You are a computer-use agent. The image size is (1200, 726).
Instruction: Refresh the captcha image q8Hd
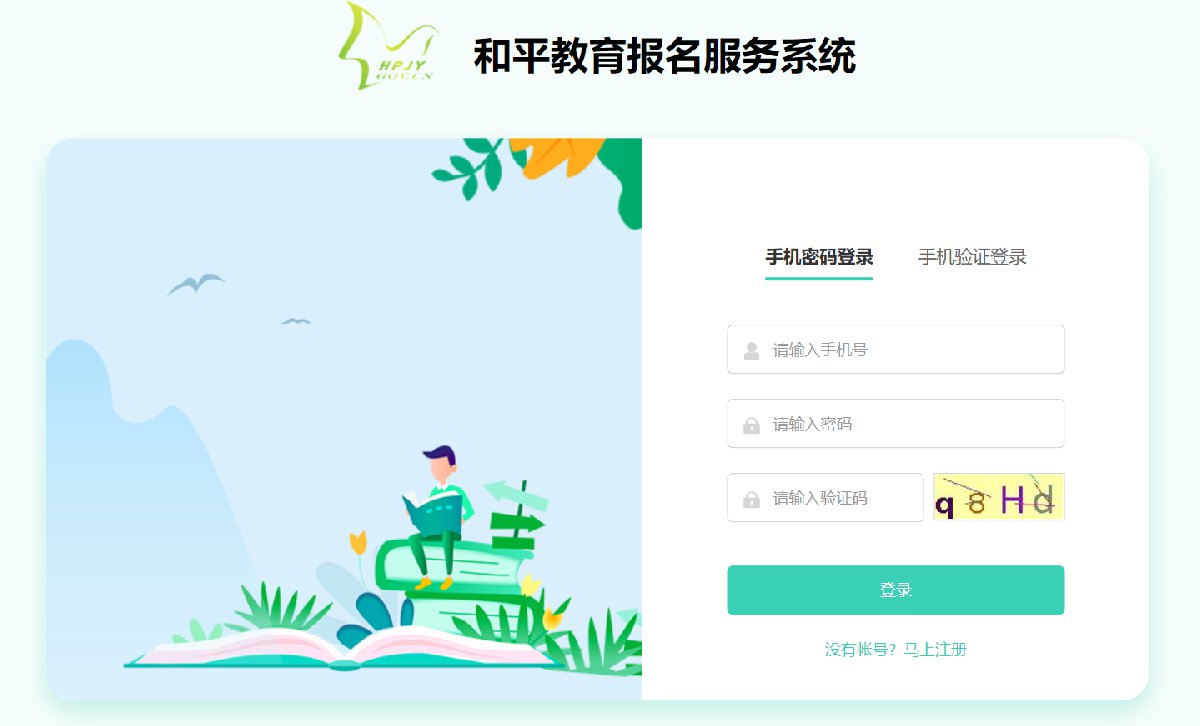(x=998, y=497)
